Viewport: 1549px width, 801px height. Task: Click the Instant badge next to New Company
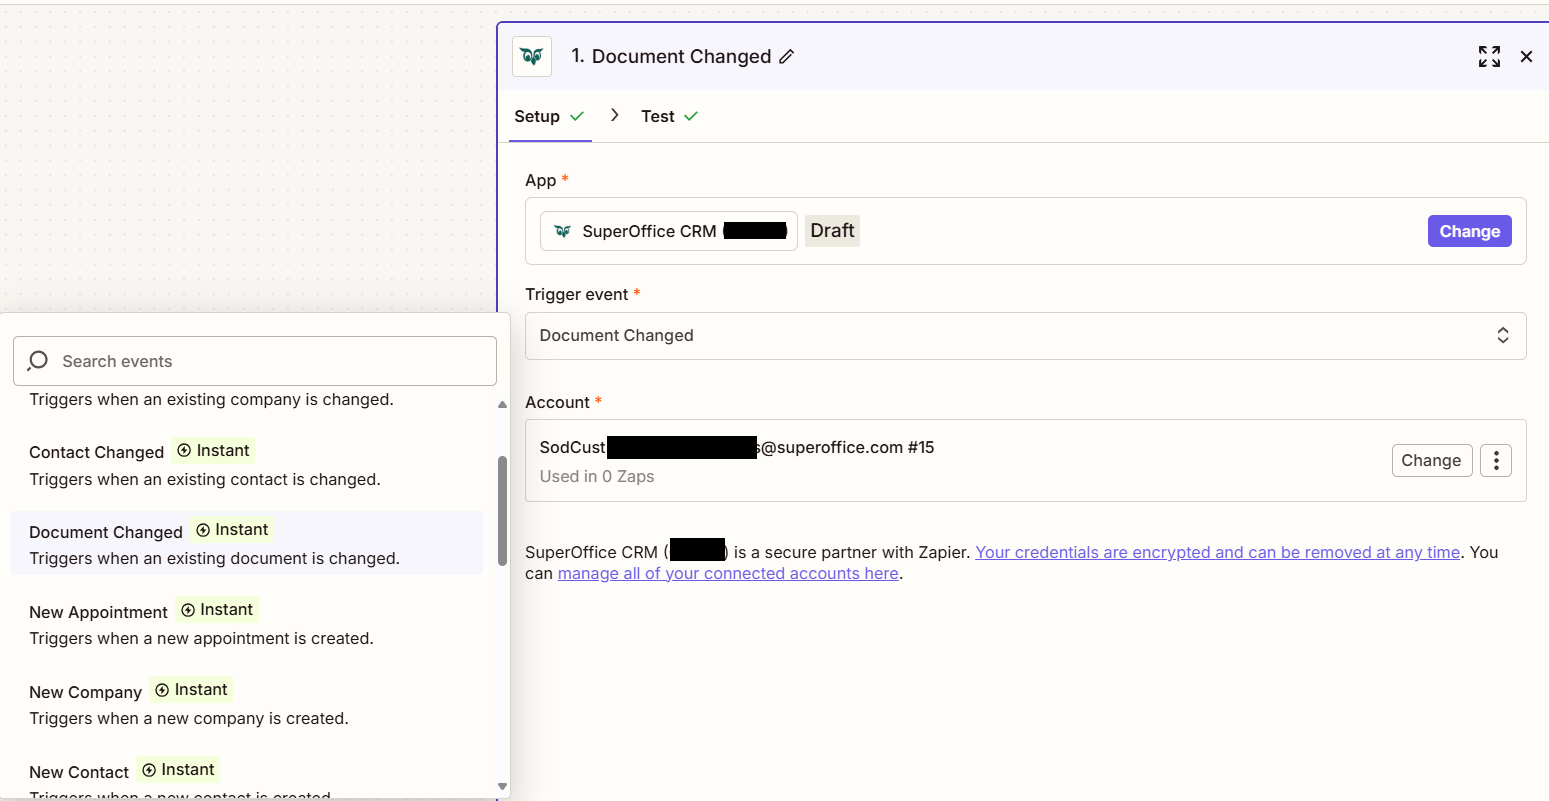click(x=191, y=689)
